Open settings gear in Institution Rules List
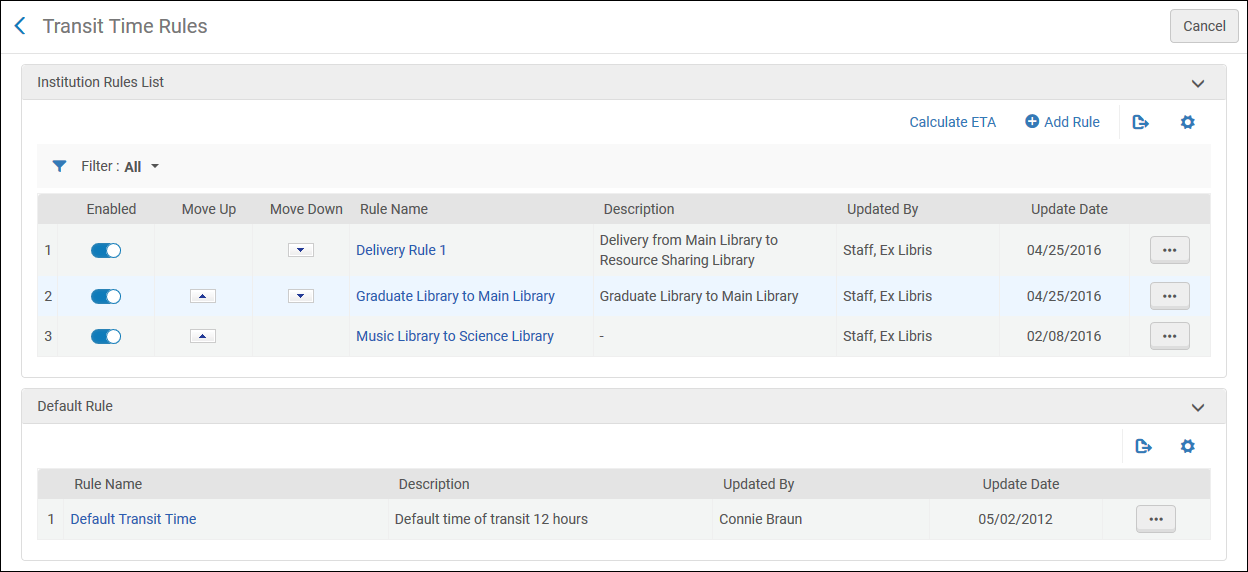1248x572 pixels. pyautogui.click(x=1187, y=122)
